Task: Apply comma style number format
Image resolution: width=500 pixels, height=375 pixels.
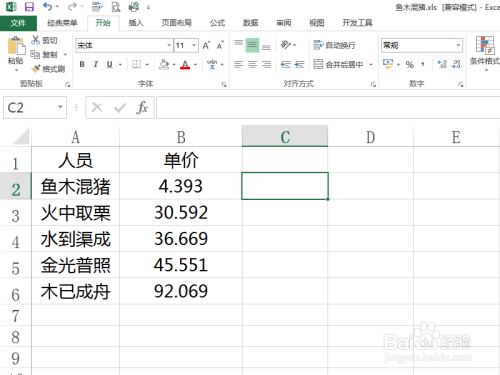Action: (x=423, y=64)
